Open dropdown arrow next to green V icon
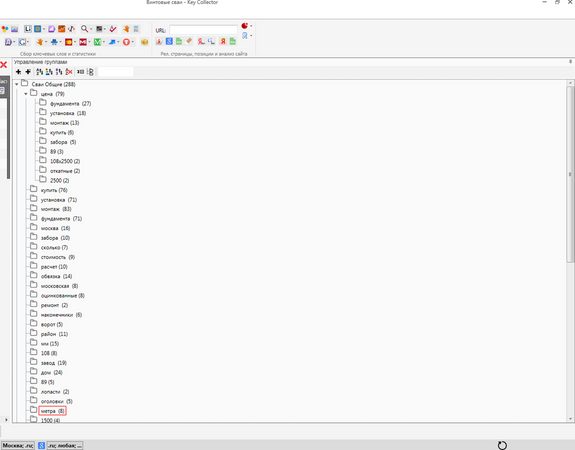This screenshot has height=450, width=575. (103, 42)
